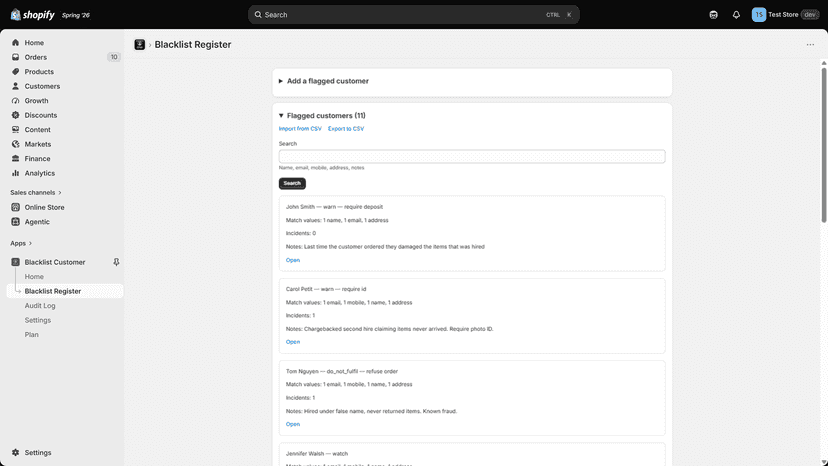Click Spring '26 edition label
Screen dimensions: 828x466
coord(76,15)
